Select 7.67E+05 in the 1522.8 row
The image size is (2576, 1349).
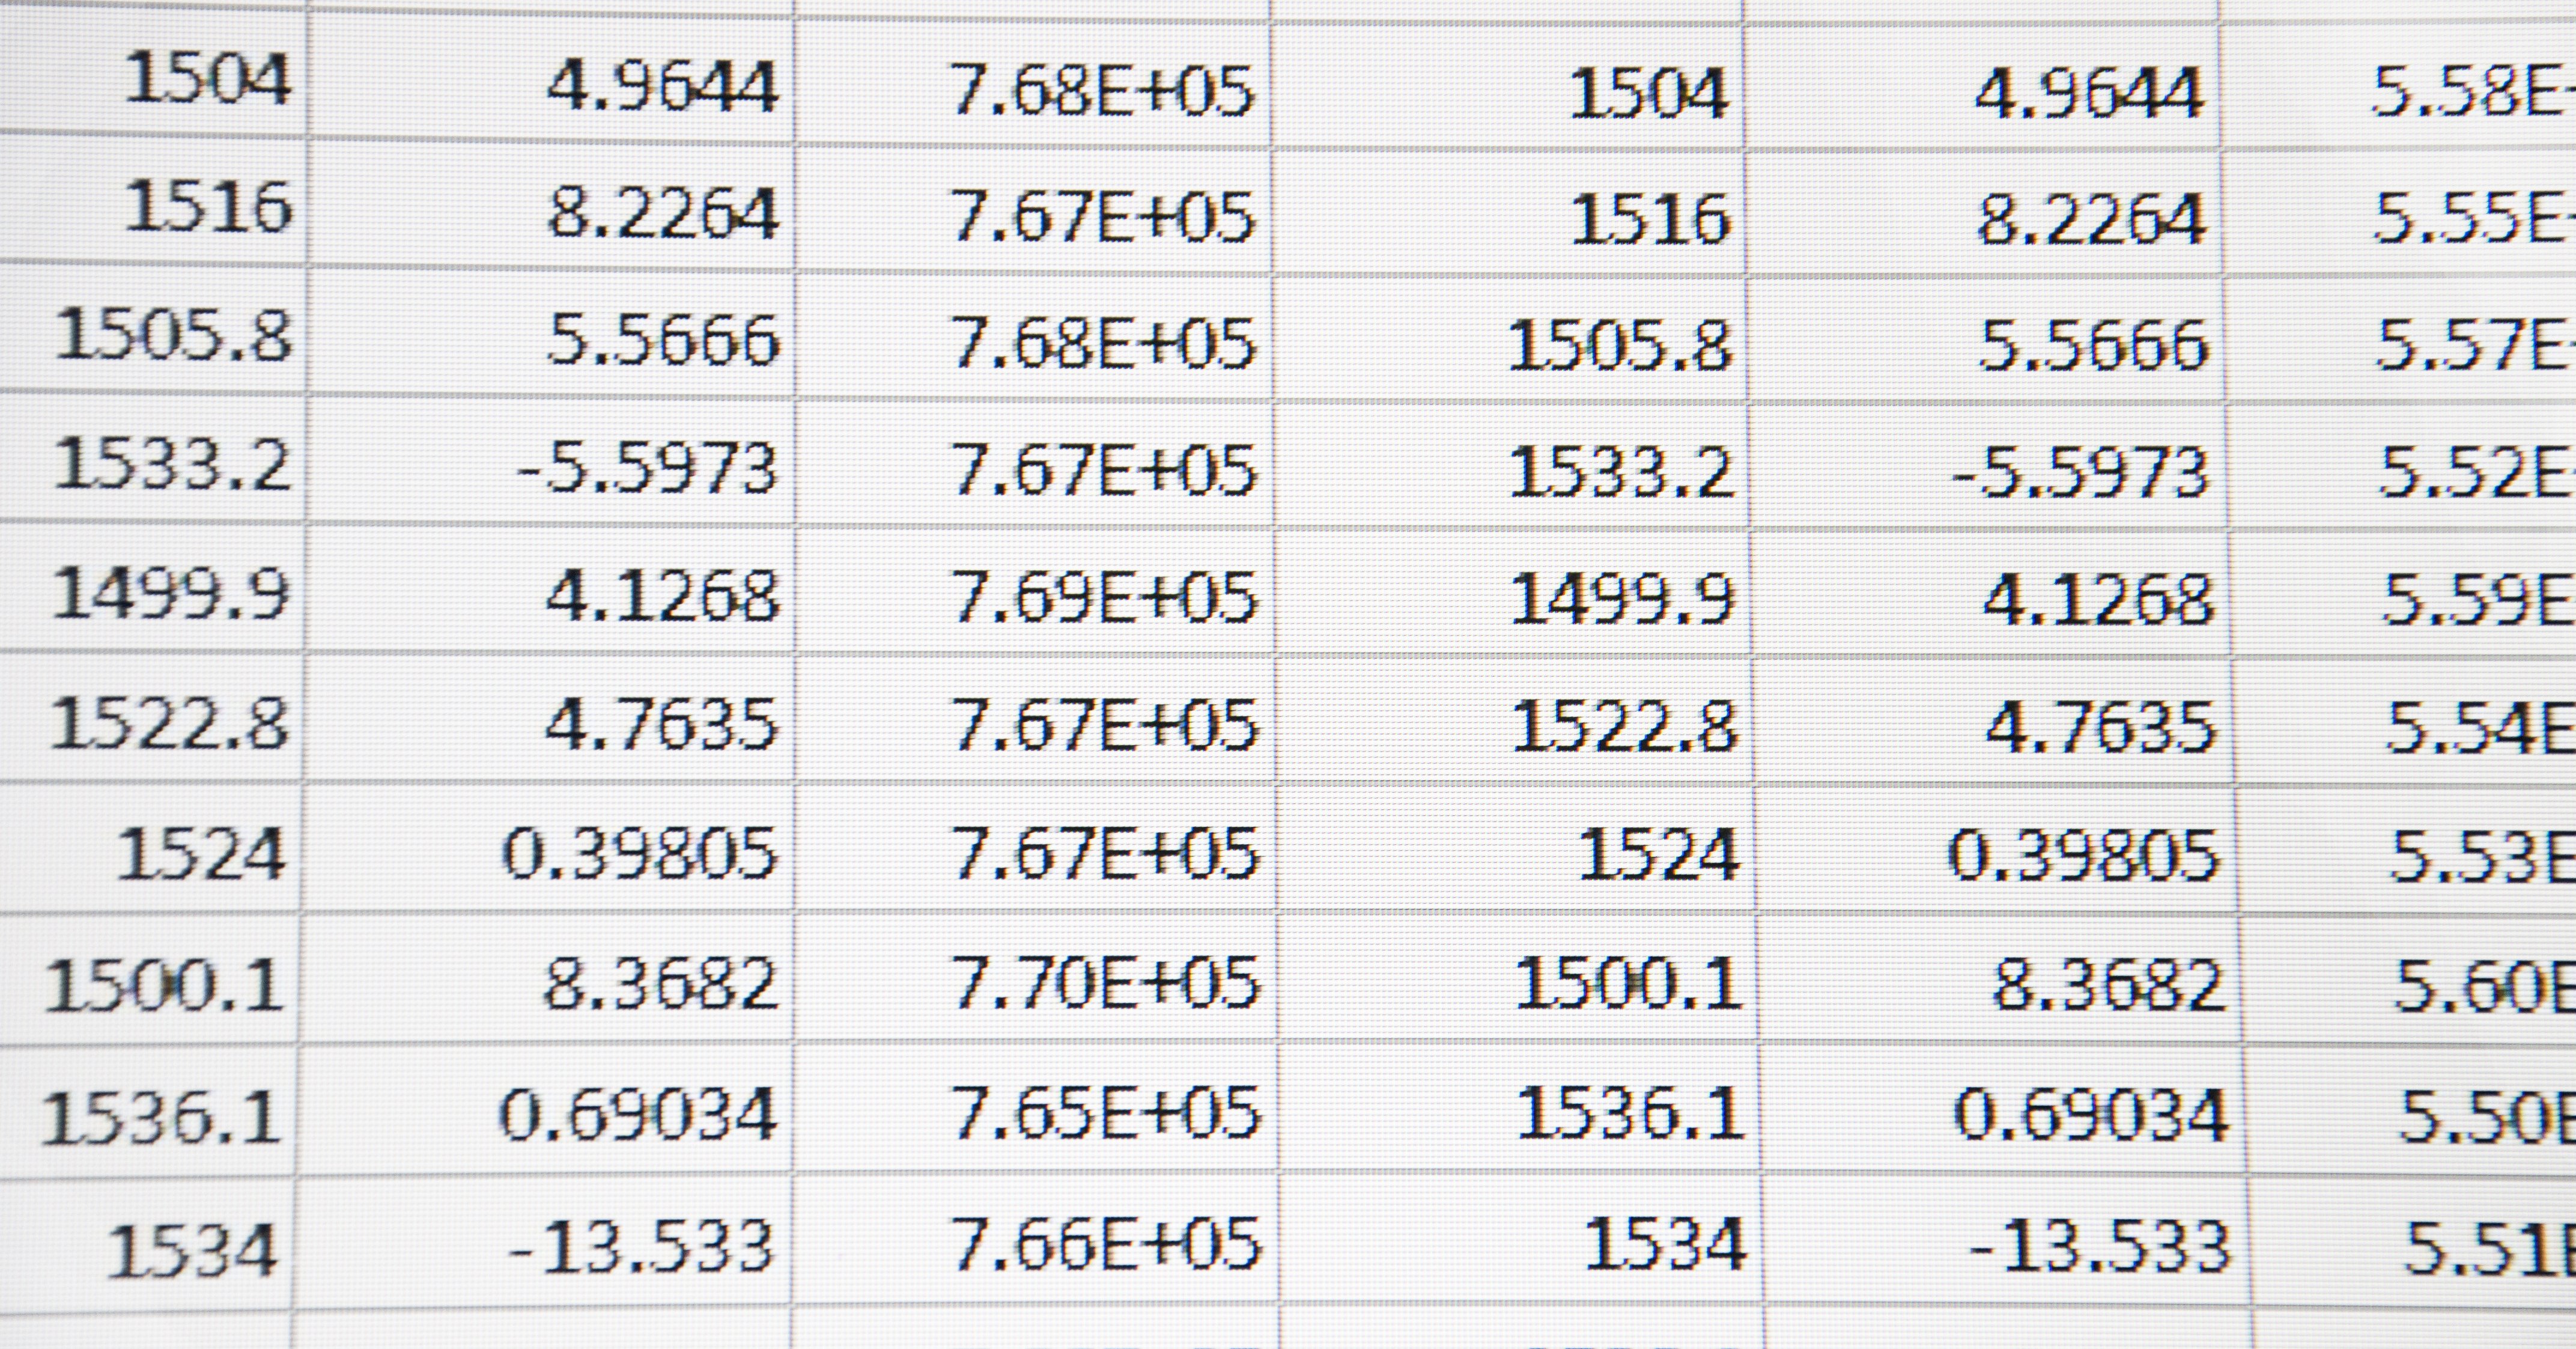coord(1105,725)
